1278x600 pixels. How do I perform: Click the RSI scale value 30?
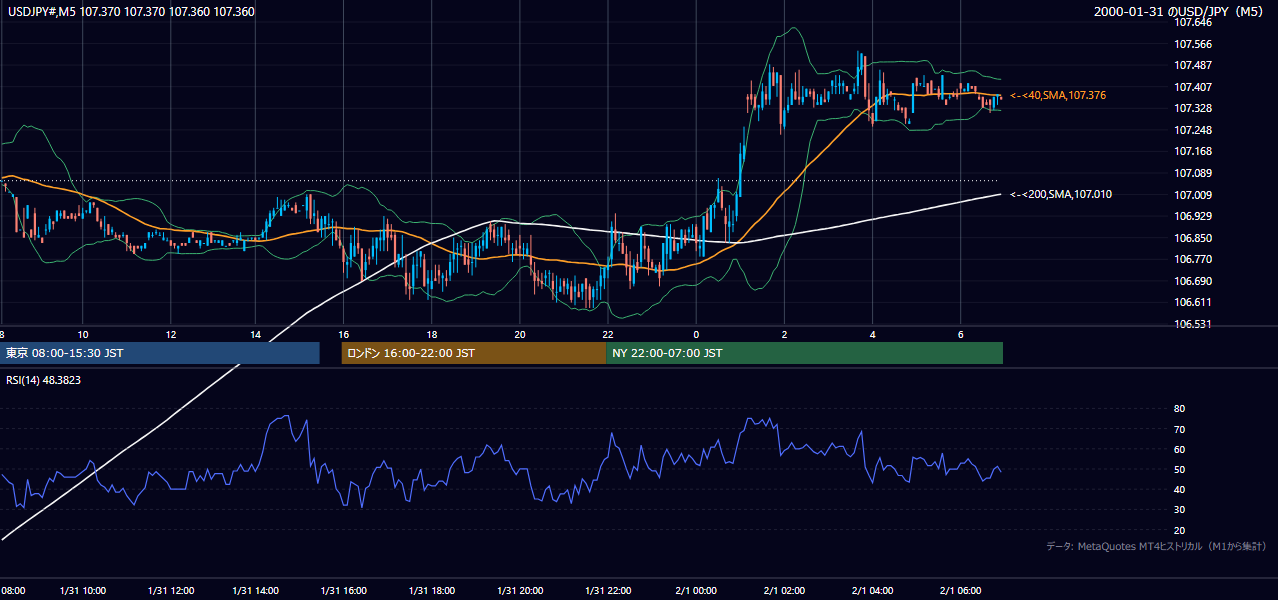tap(1179, 510)
